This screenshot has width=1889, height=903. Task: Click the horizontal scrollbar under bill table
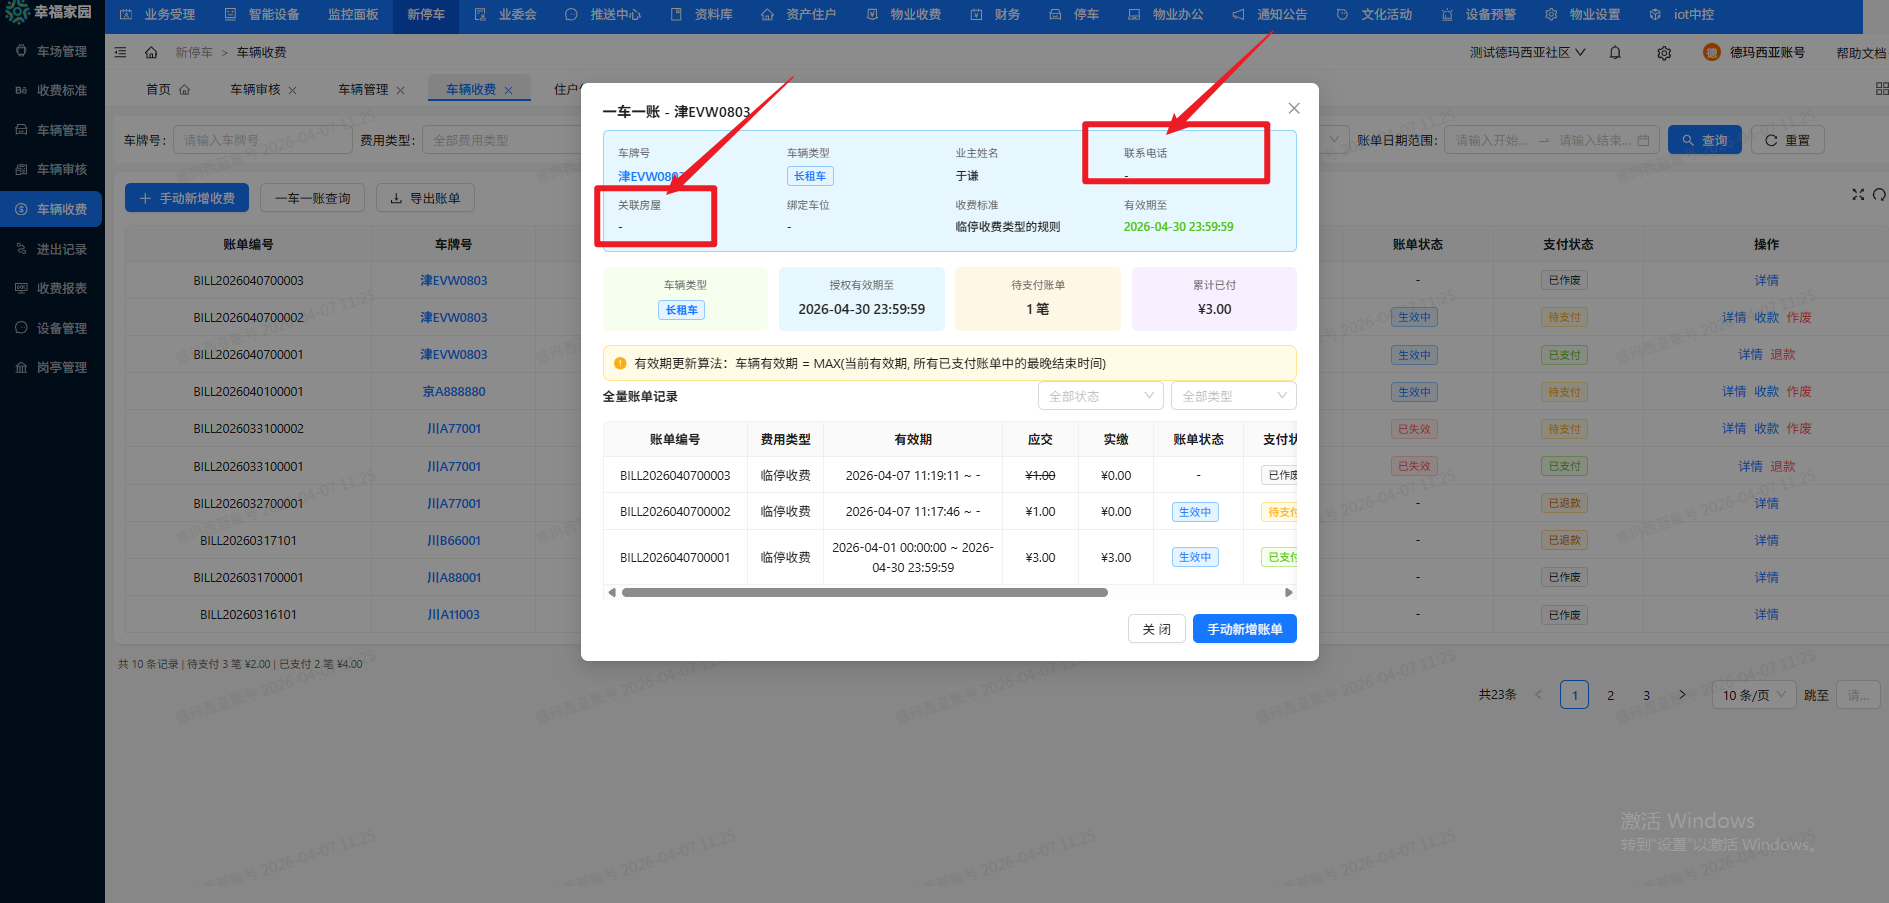(864, 593)
